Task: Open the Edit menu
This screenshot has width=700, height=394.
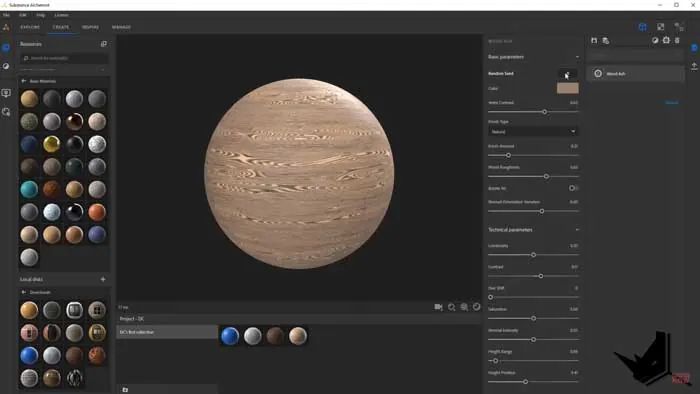Action: tap(23, 15)
